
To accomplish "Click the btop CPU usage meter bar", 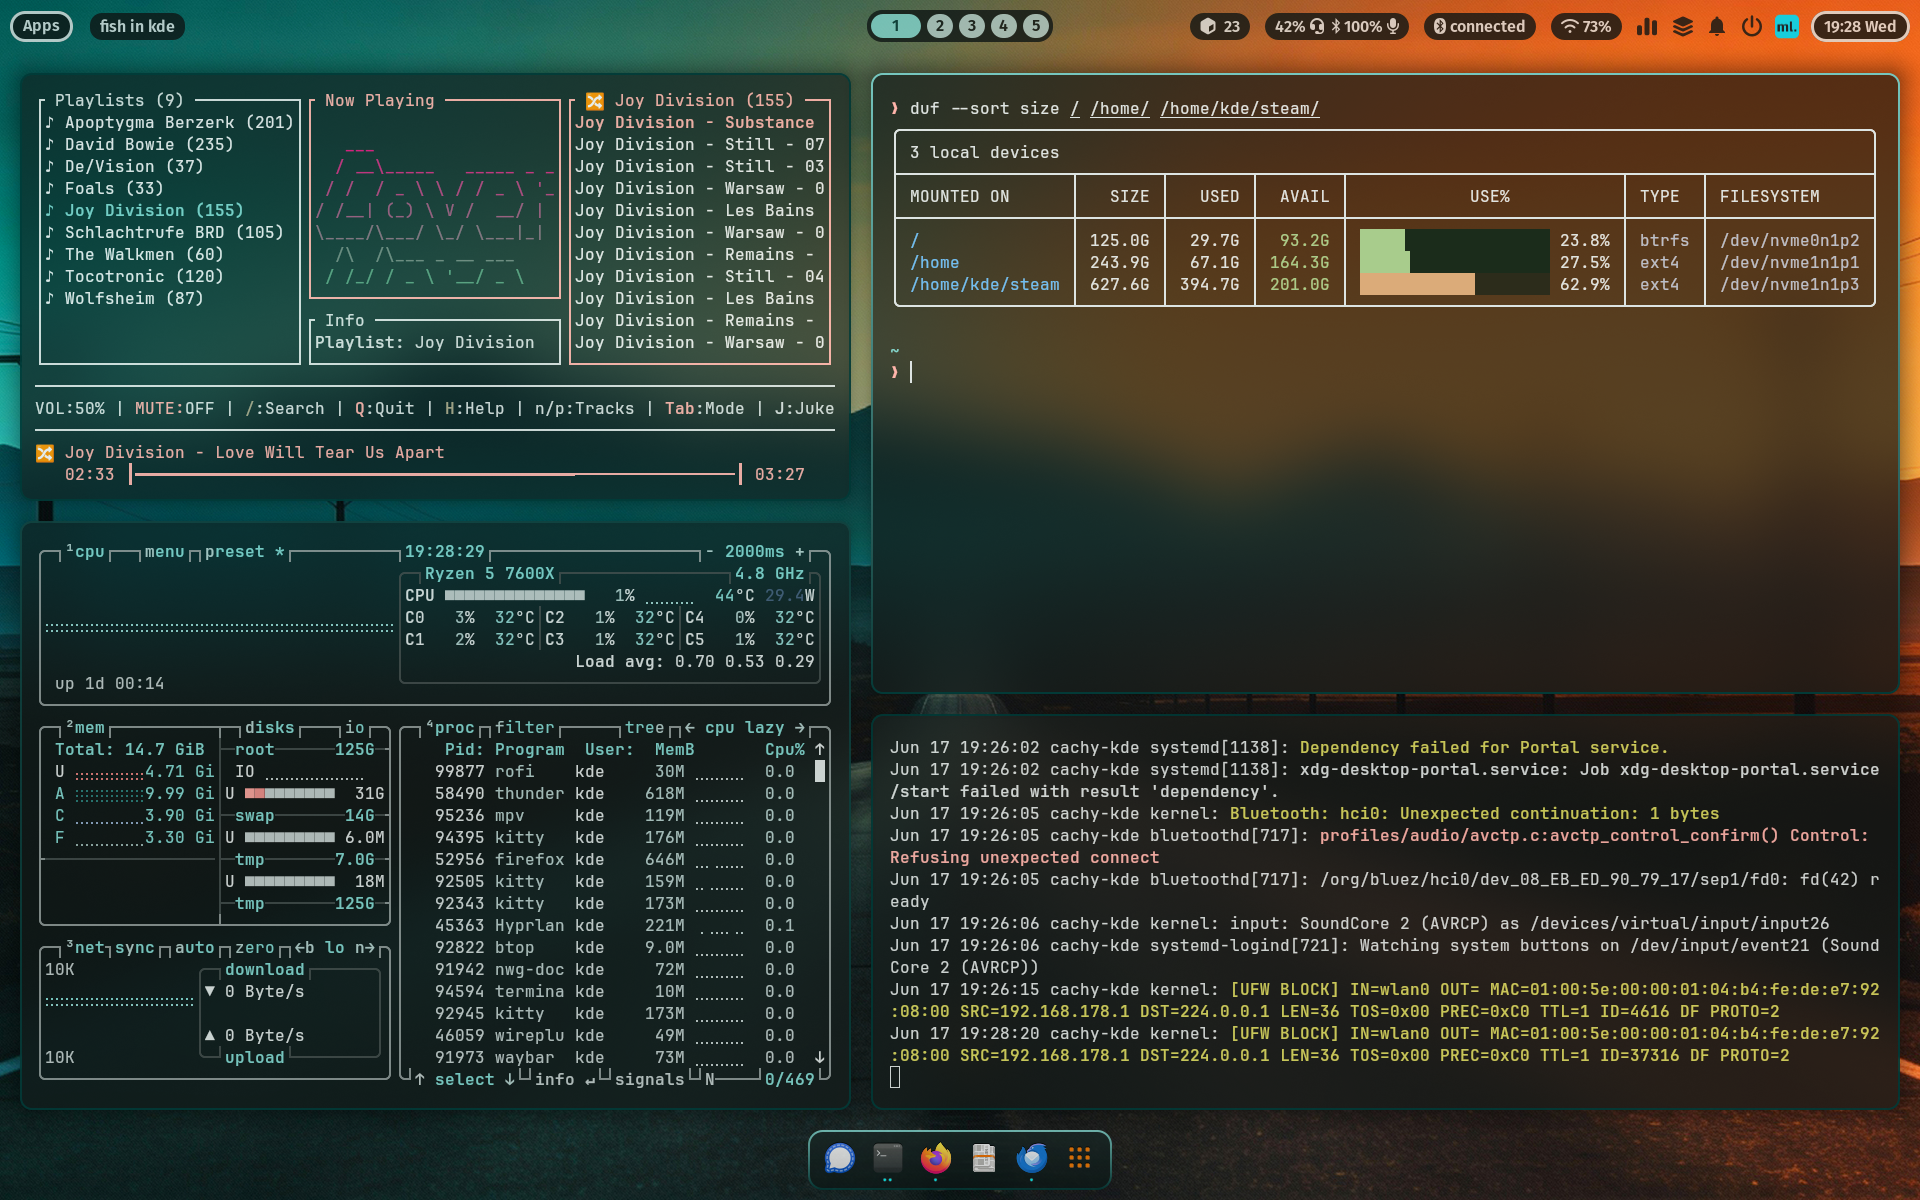I will point(515,596).
